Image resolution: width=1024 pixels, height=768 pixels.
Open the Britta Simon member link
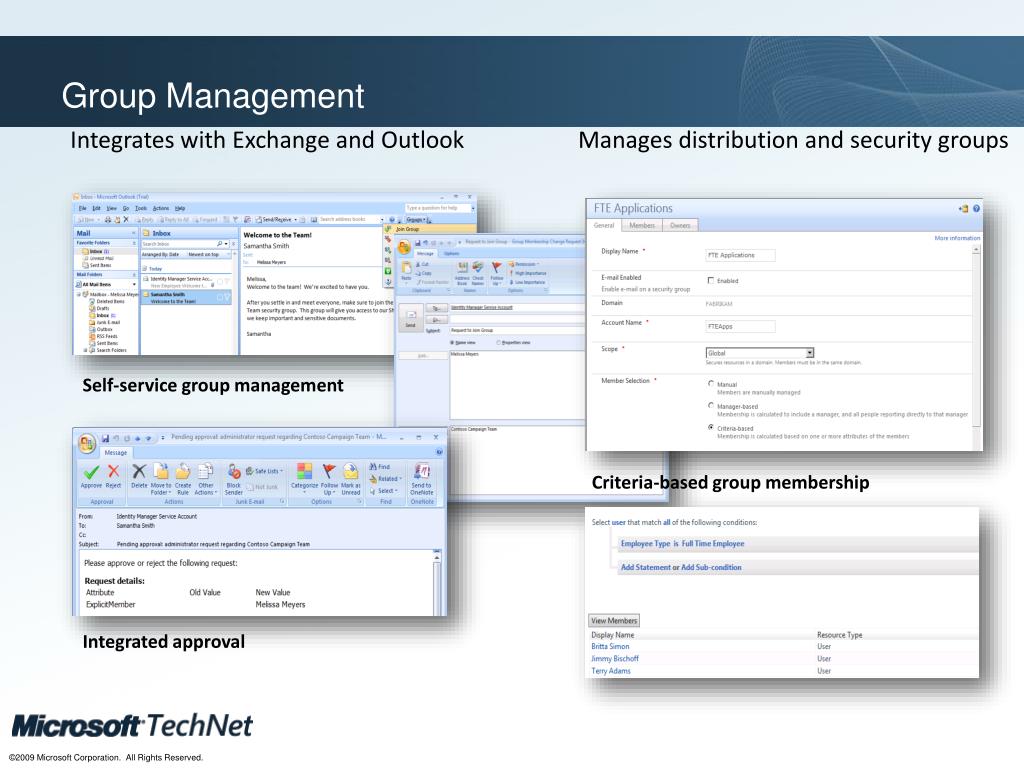[611, 647]
